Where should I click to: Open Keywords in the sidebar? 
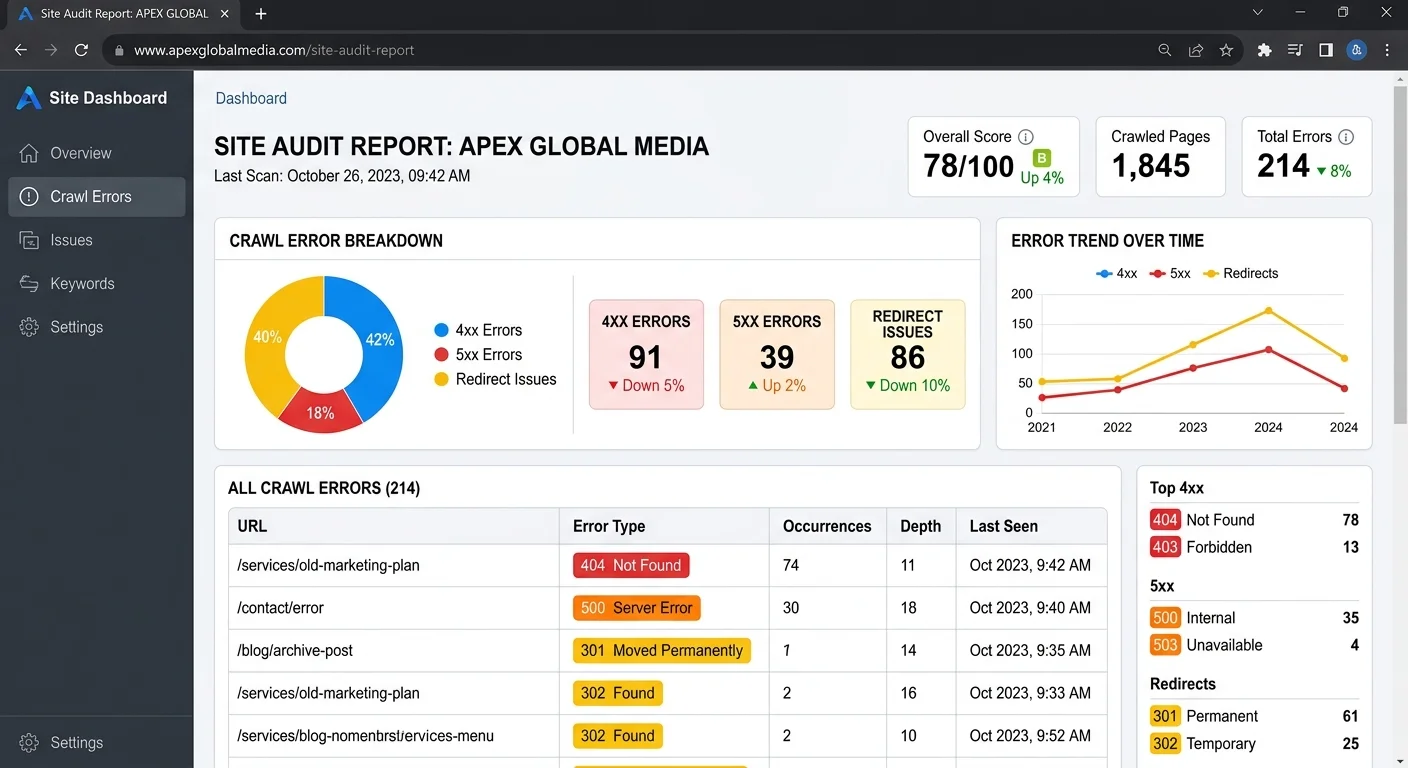pos(97,284)
